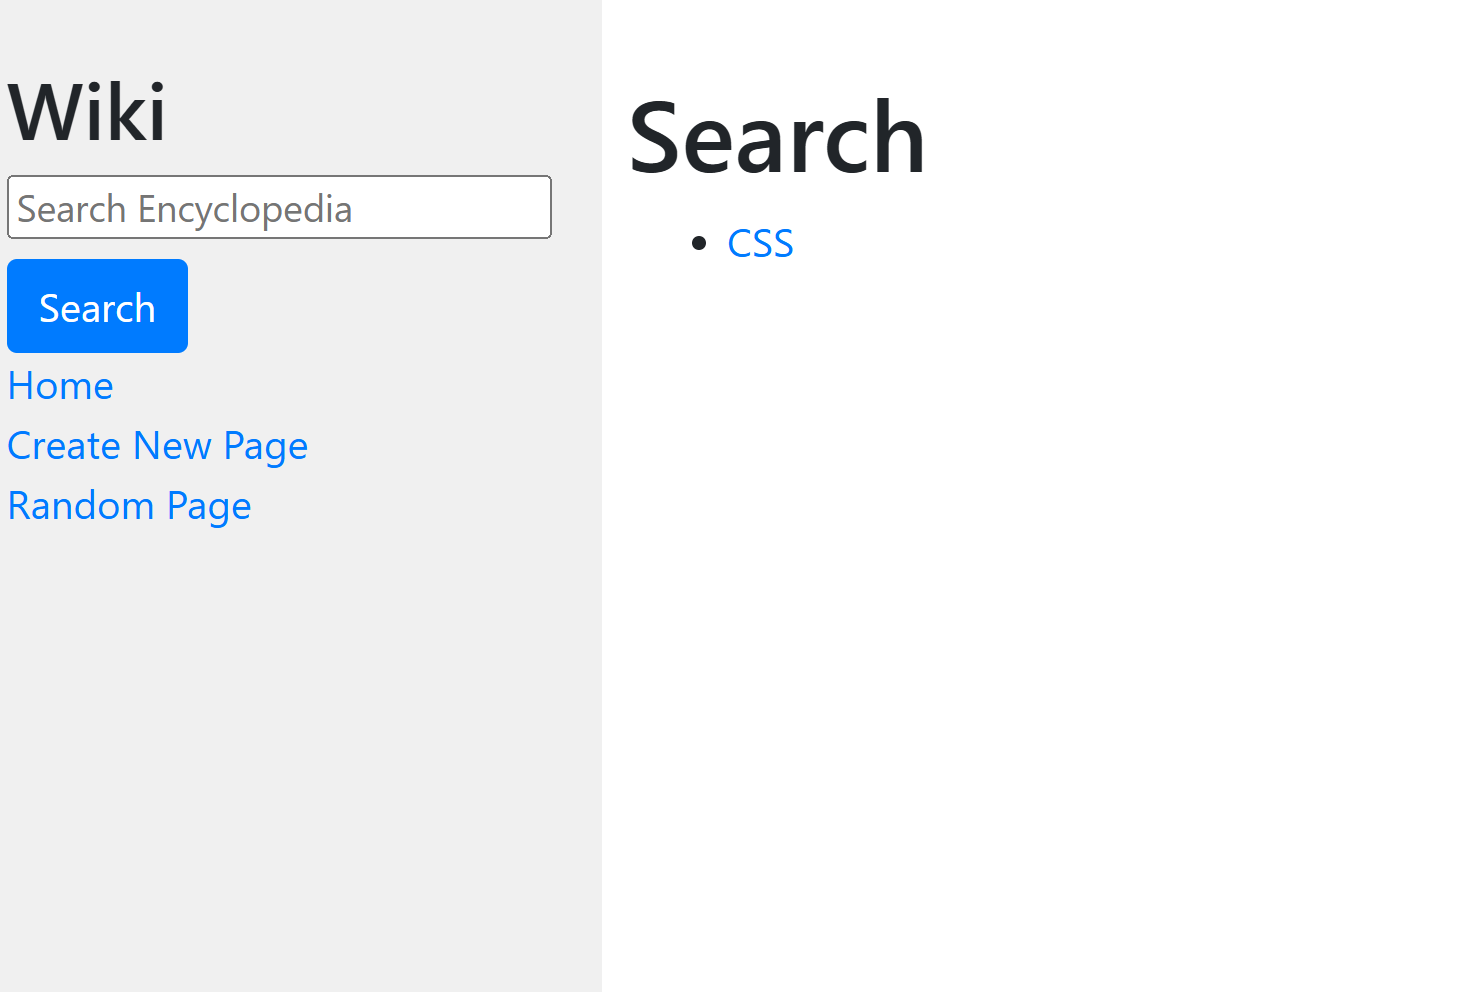Click the Wiki heading in sidebar
The height and width of the screenshot is (992, 1469).
click(x=87, y=112)
